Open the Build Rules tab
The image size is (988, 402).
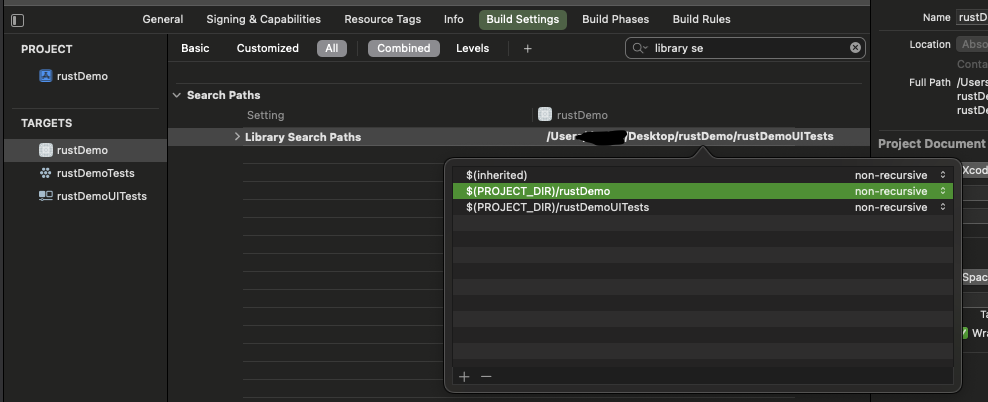(701, 20)
